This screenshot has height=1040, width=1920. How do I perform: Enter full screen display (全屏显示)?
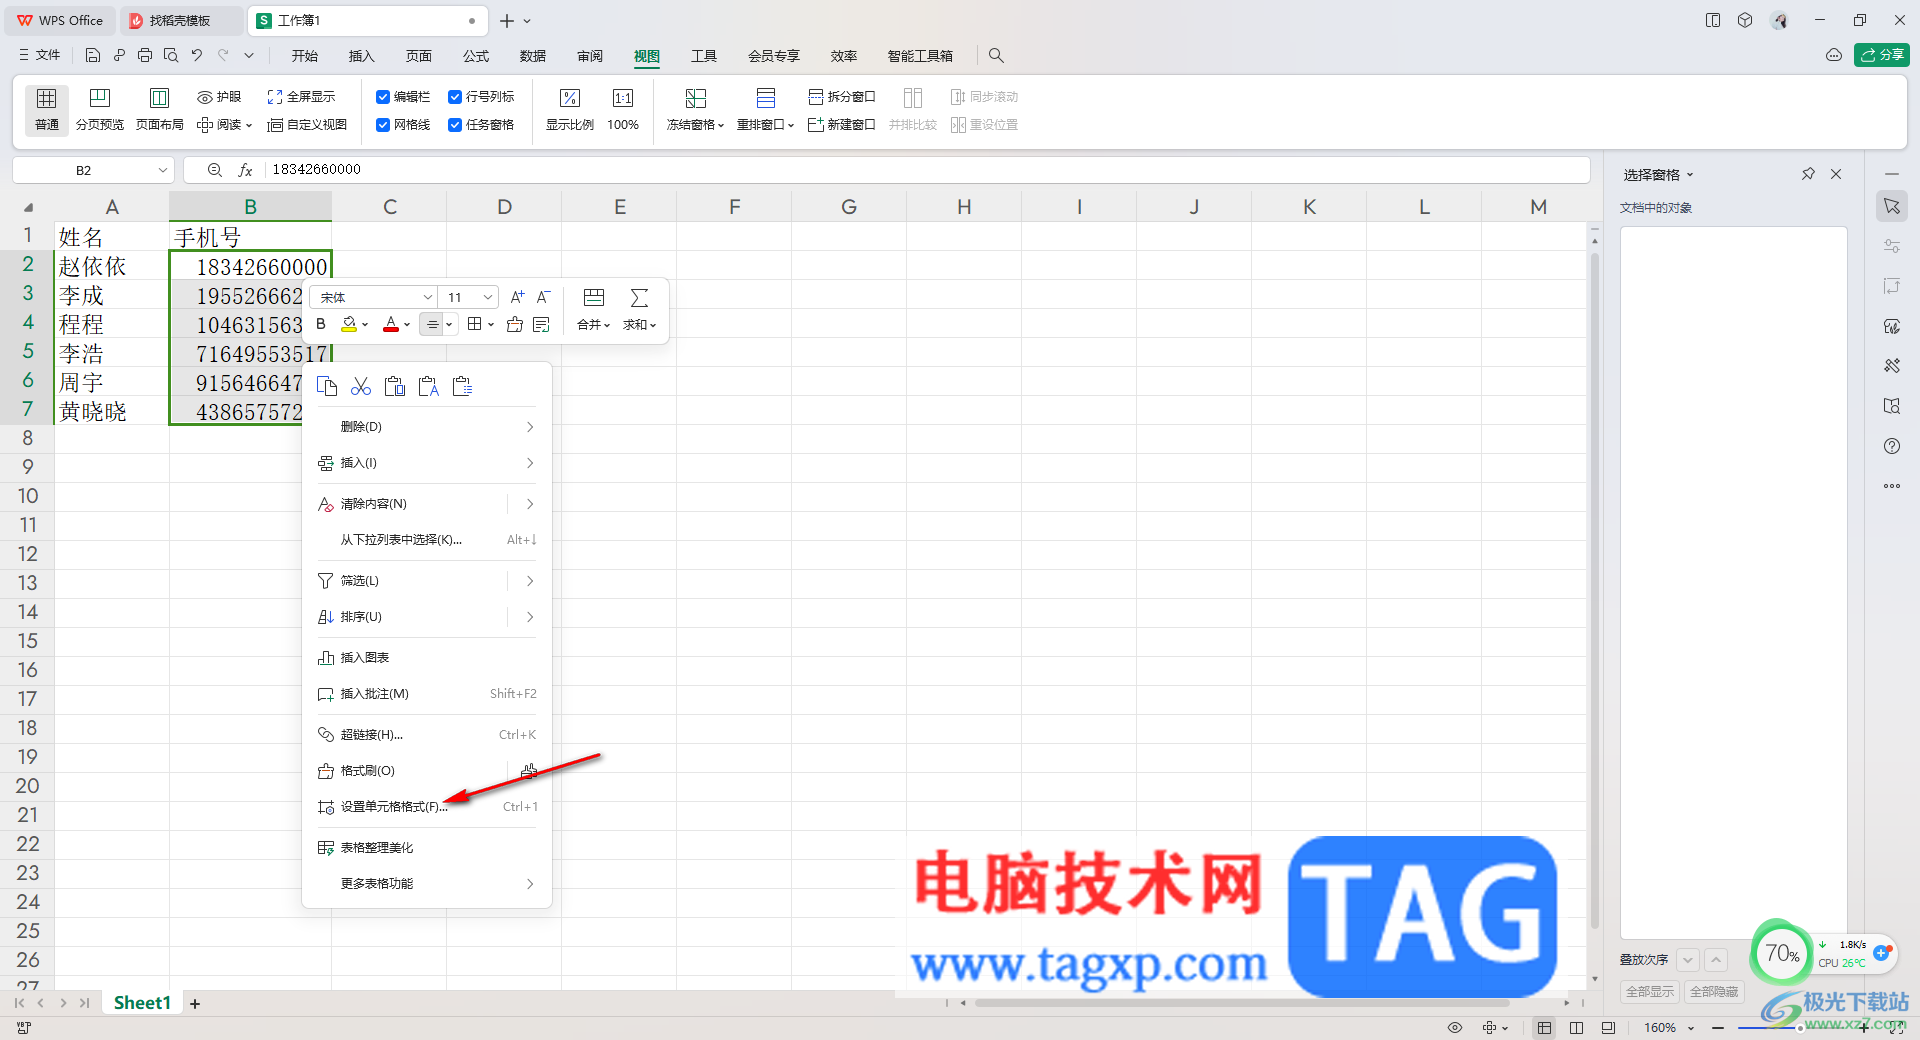pyautogui.click(x=301, y=97)
